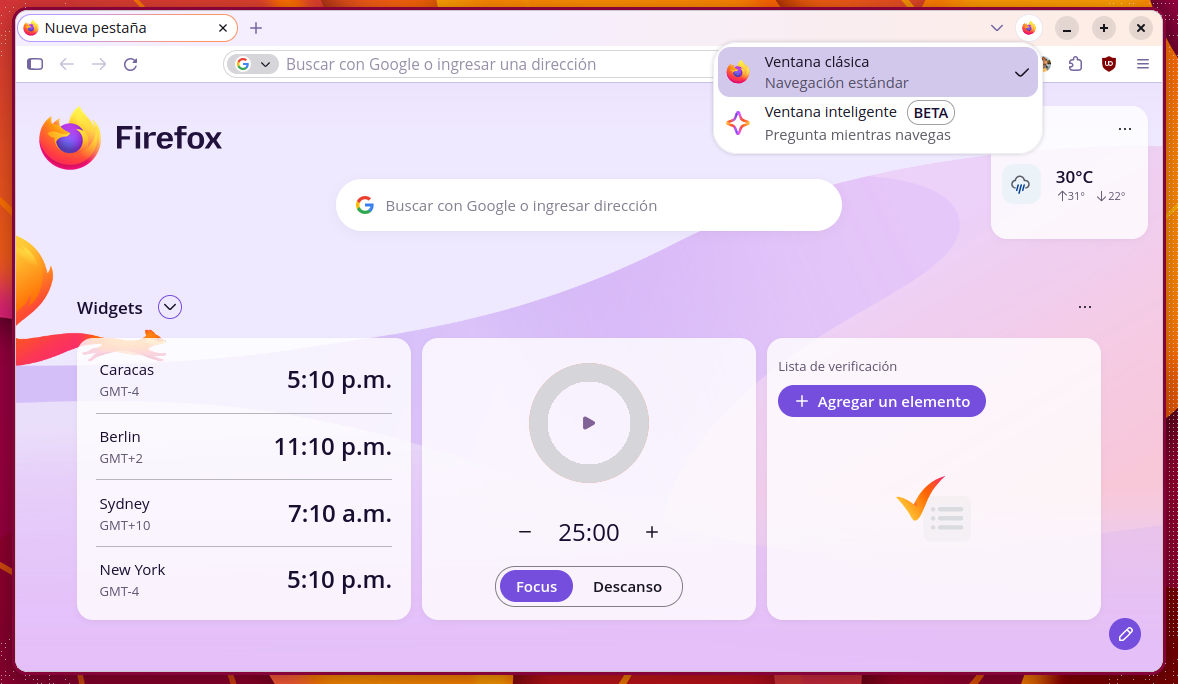This screenshot has height=684, width=1178.
Task: Click the sidebar toggle icon in toolbar
Action: point(35,64)
